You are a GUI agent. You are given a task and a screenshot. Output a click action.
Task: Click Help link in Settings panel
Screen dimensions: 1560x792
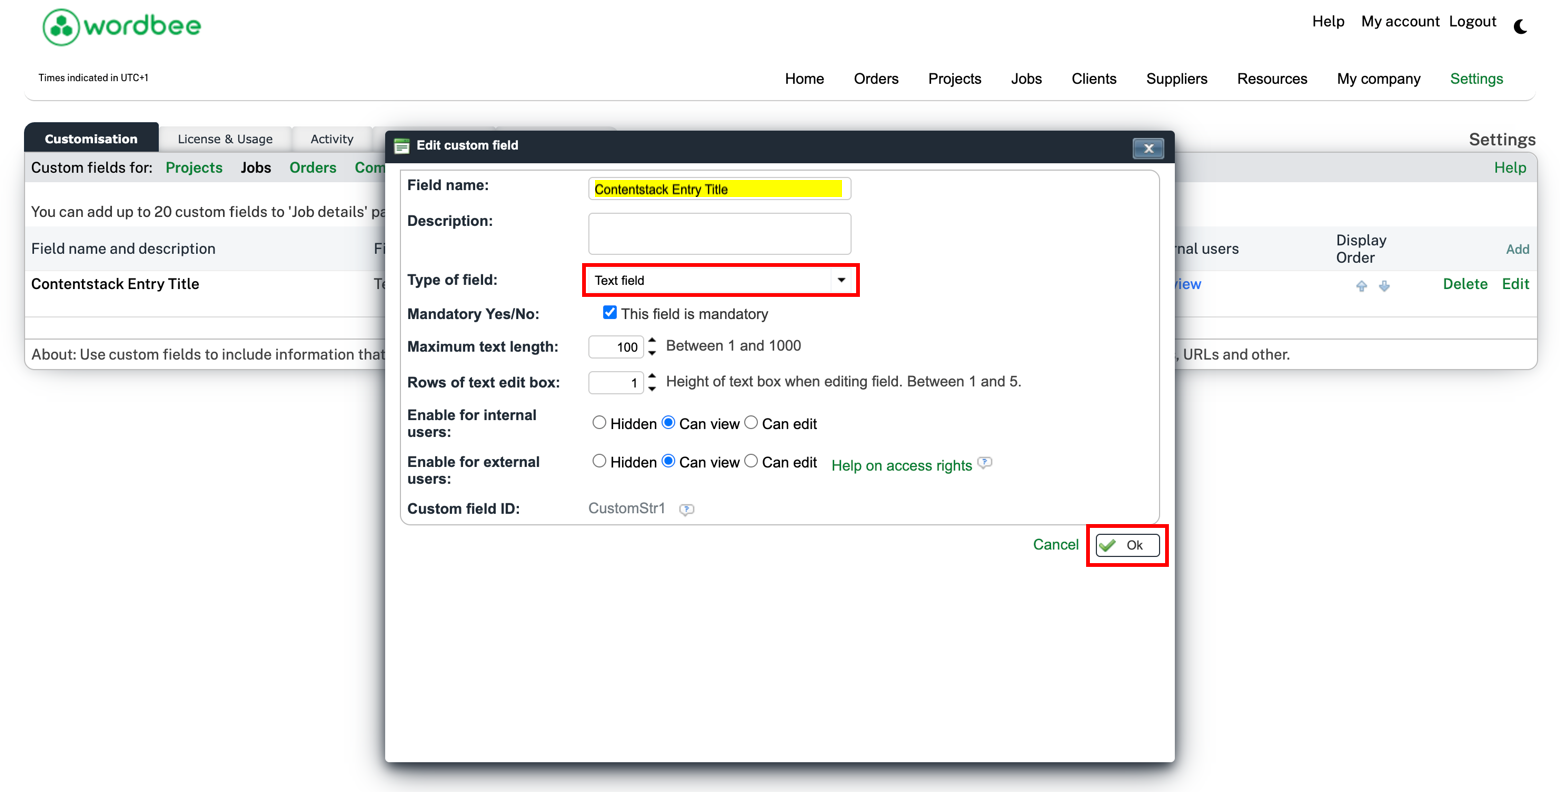tap(1510, 168)
